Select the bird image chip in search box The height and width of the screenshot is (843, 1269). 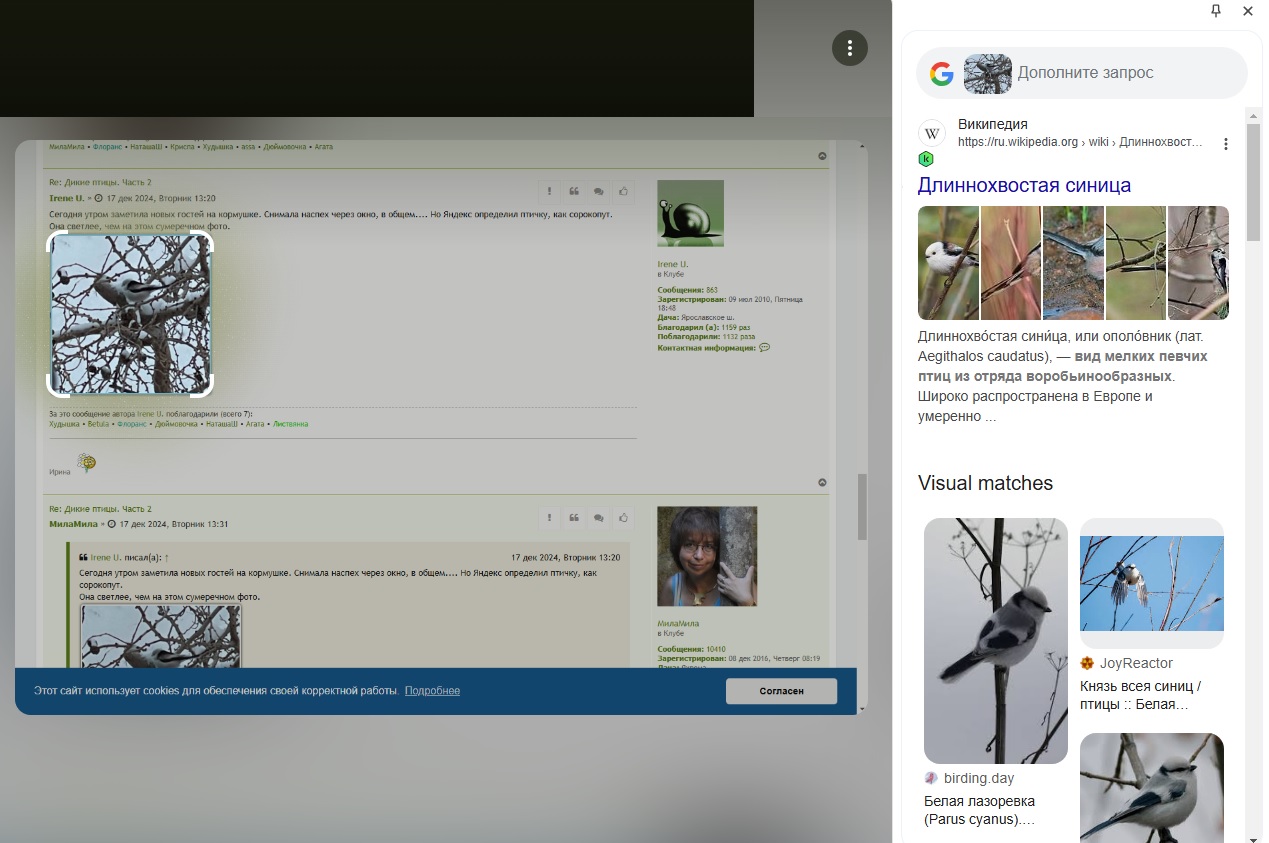(987, 73)
